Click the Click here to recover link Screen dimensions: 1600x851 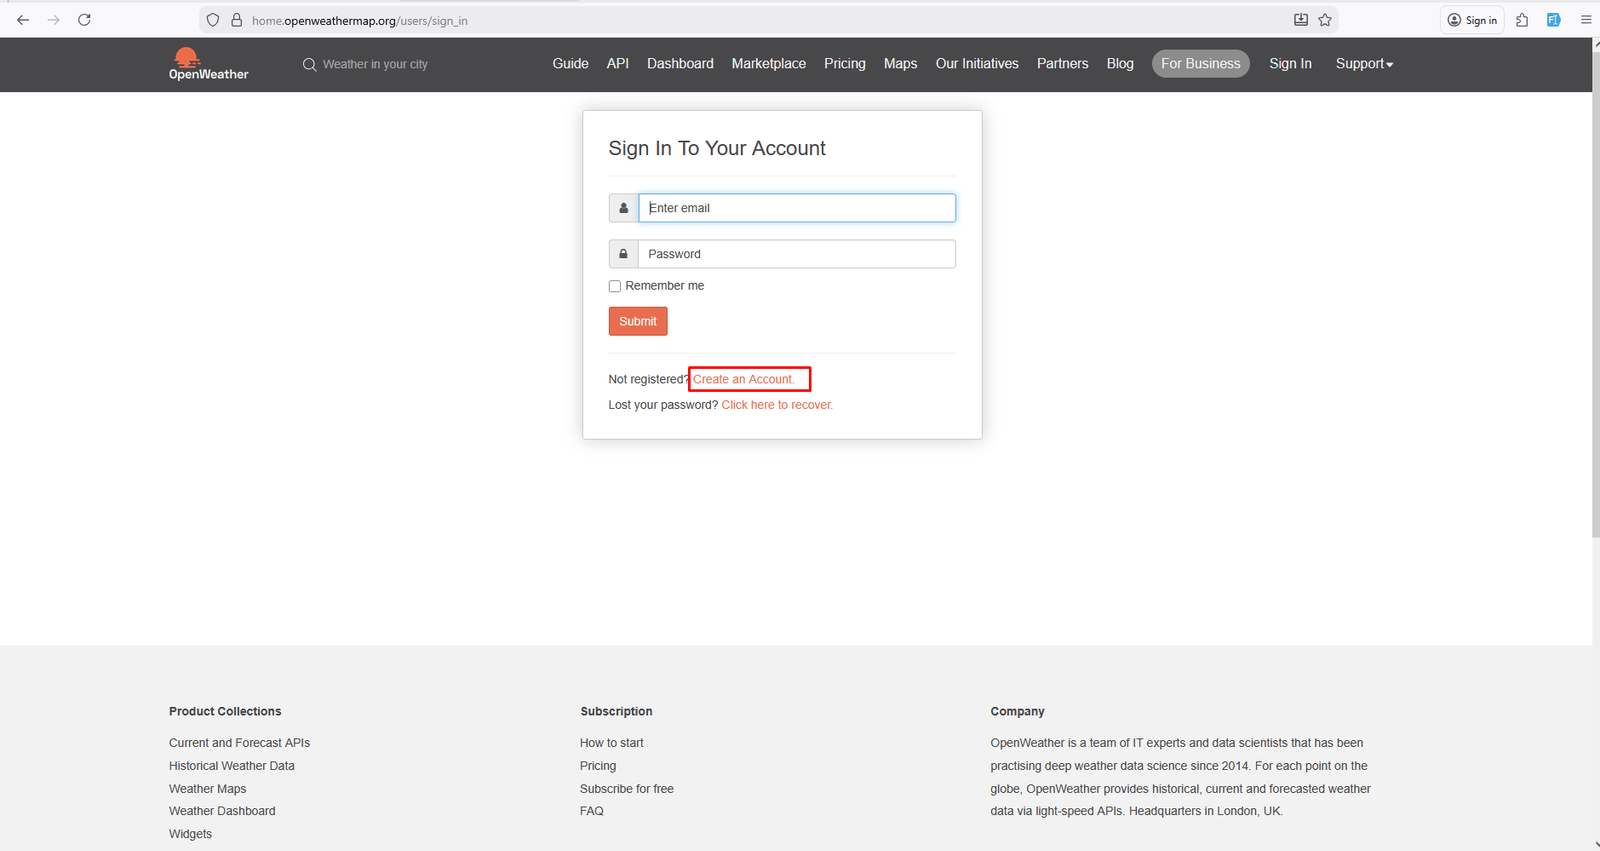click(x=777, y=405)
